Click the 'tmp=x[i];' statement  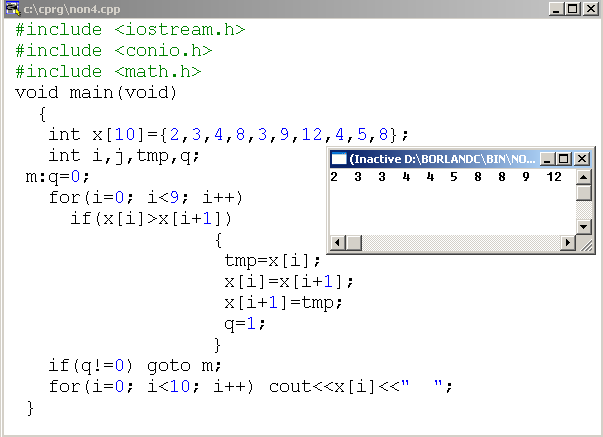[x=272, y=261]
